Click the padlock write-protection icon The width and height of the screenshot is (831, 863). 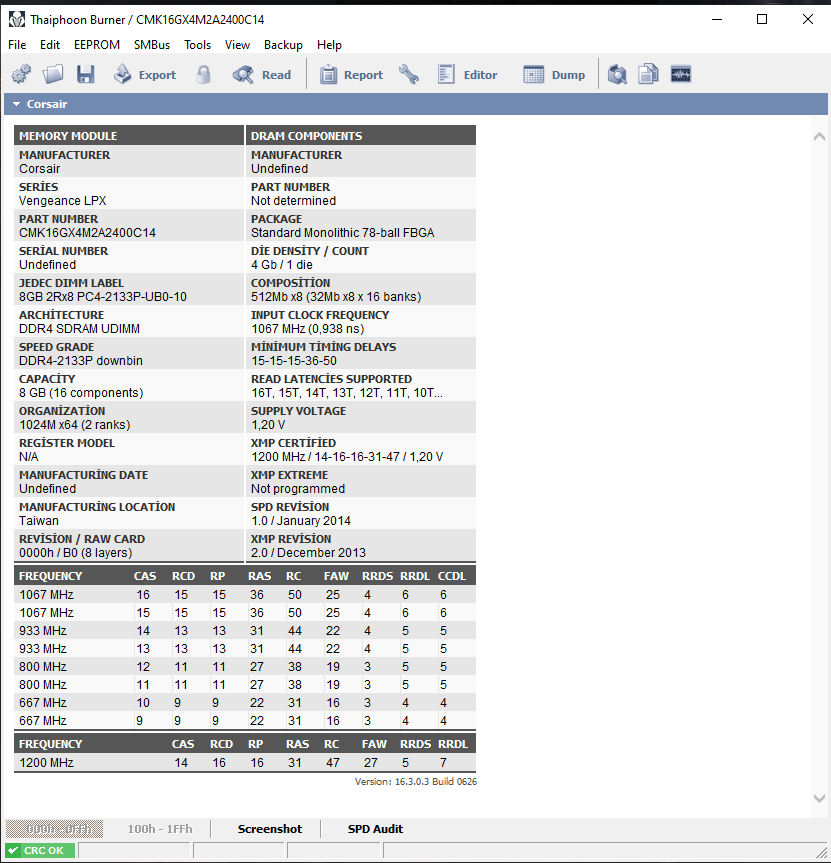pos(204,74)
